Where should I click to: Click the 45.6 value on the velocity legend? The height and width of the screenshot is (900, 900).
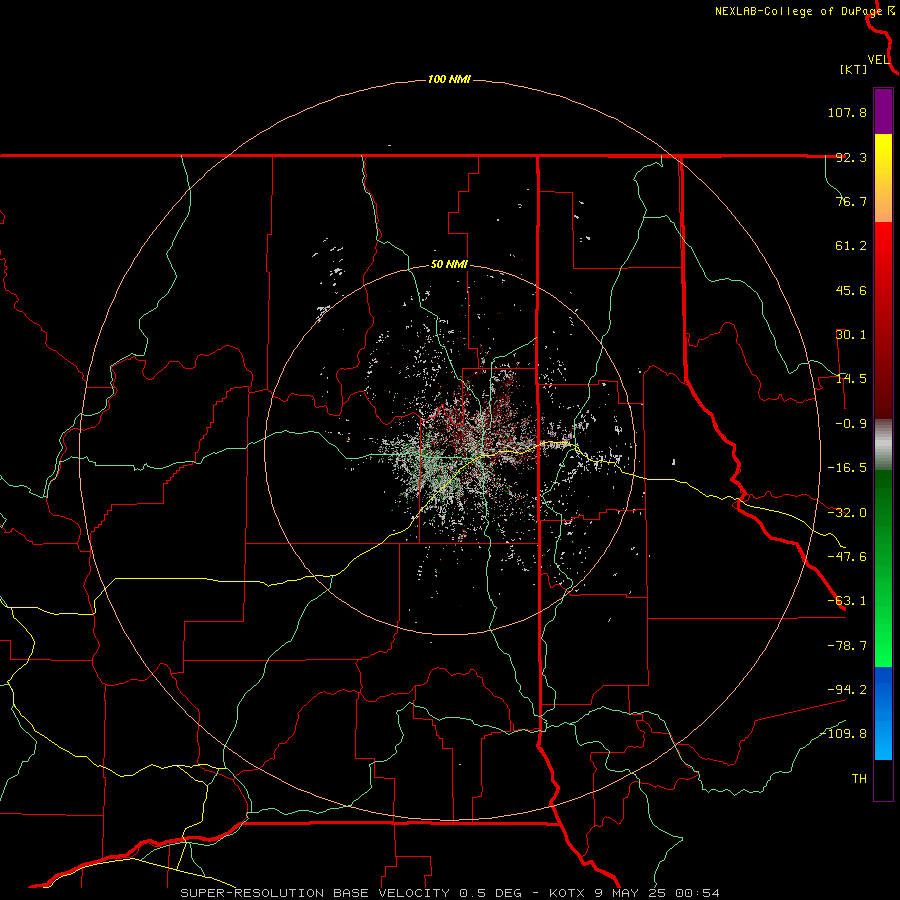[851, 290]
